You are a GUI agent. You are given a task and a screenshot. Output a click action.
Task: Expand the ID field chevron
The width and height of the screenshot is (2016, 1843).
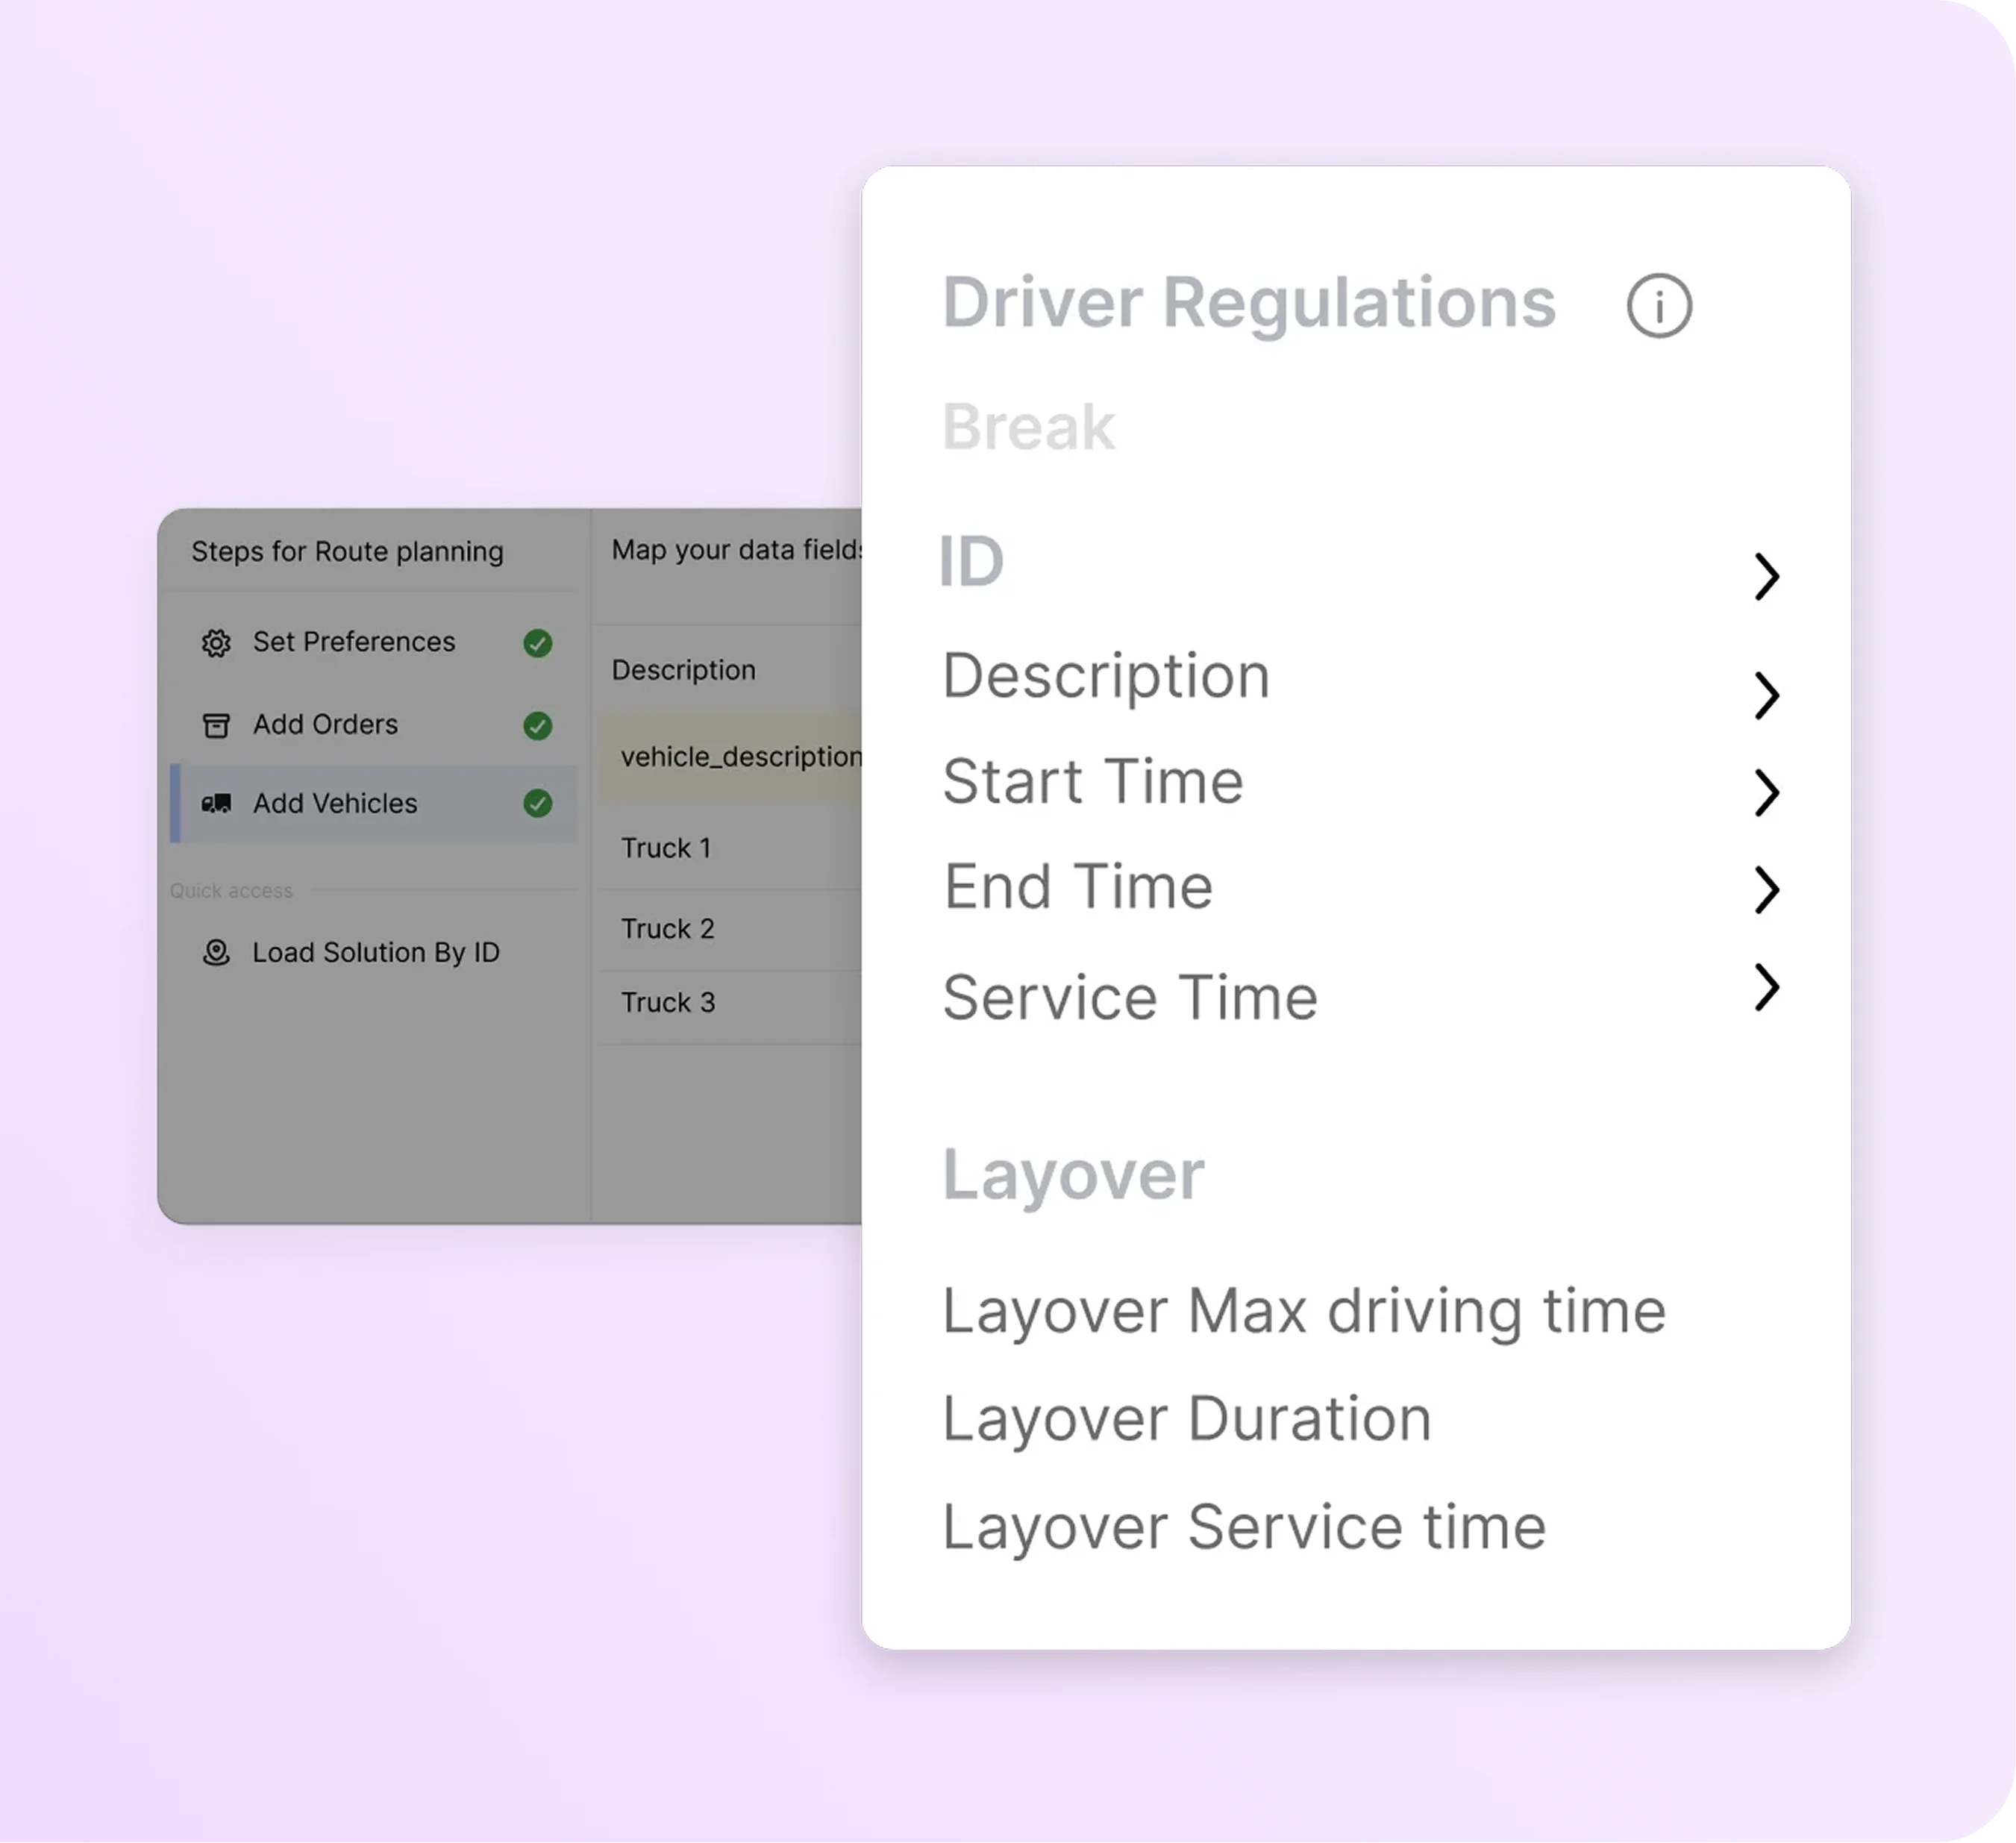click(1767, 576)
